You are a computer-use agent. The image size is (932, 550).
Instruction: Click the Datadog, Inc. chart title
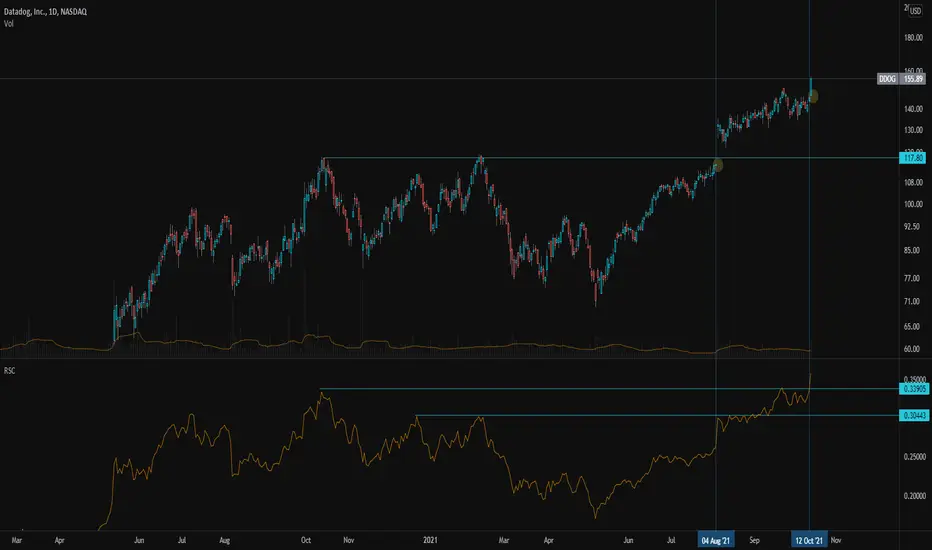[x=45, y=11]
